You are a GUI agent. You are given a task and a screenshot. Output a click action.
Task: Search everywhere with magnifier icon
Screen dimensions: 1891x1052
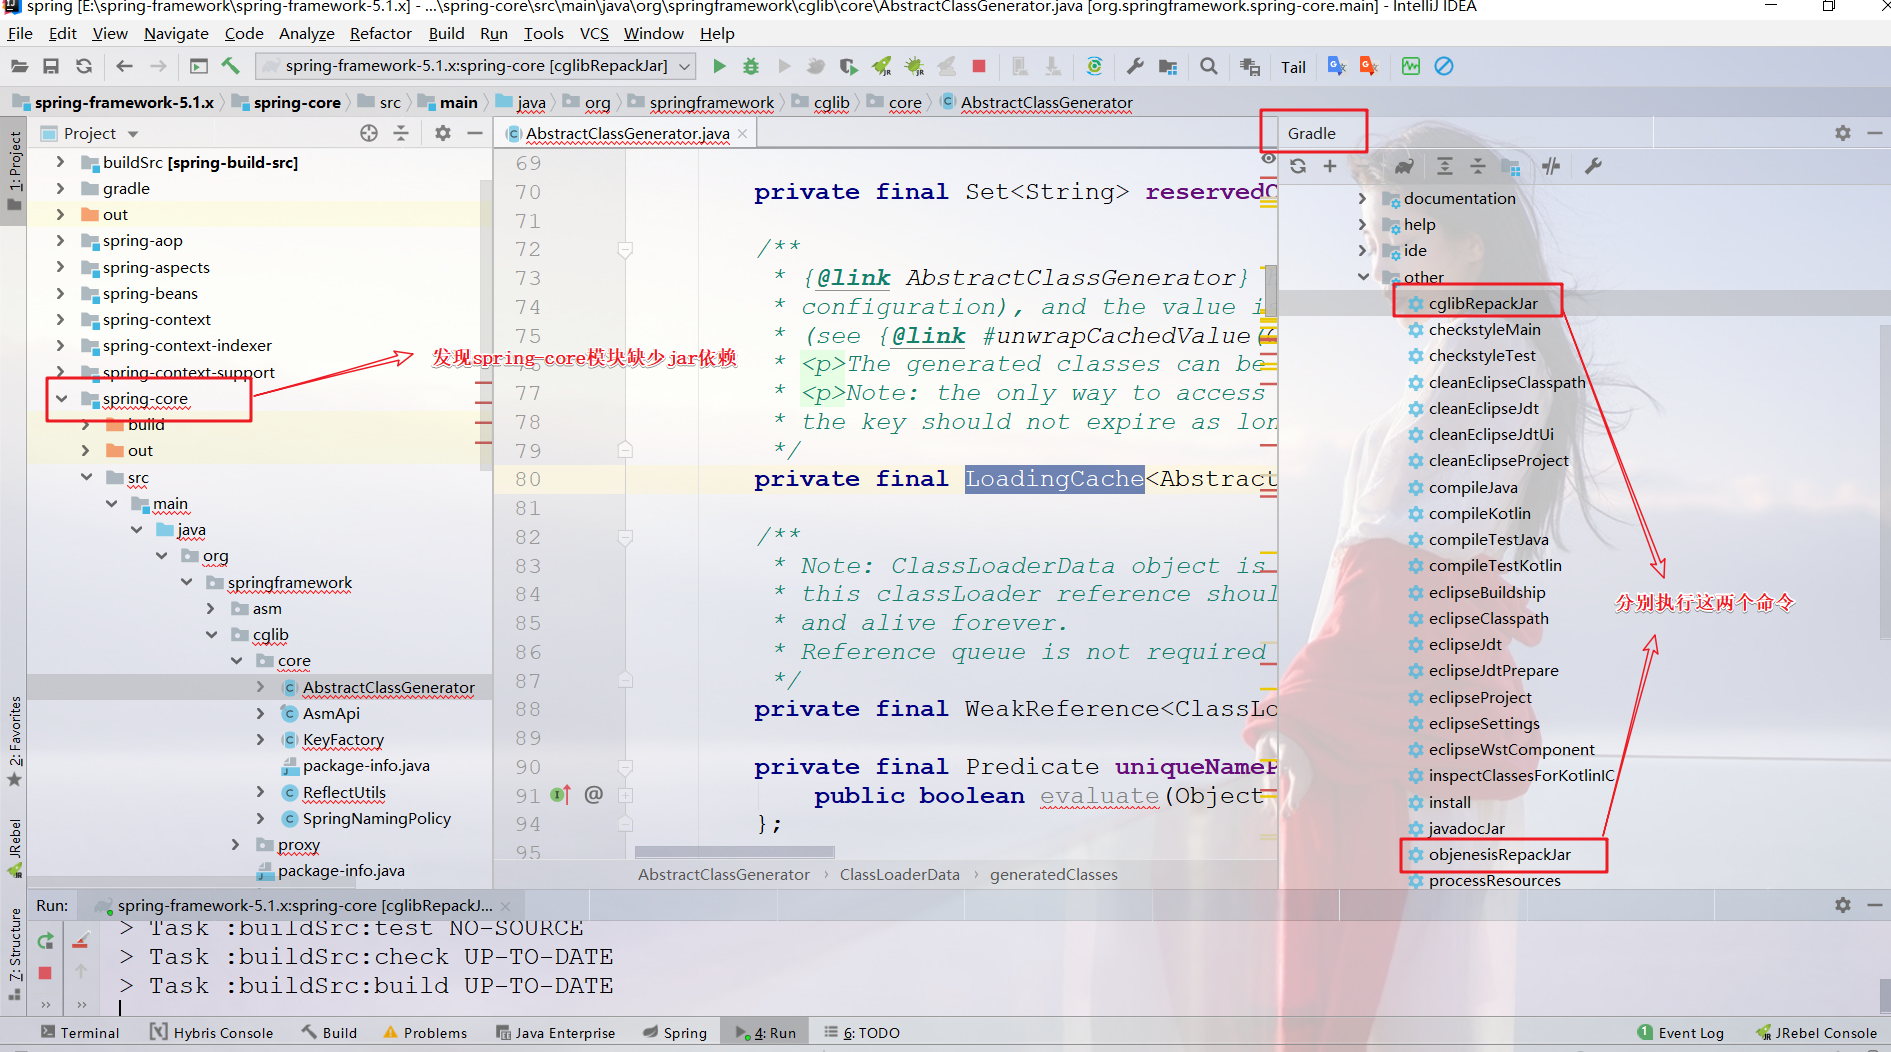(1209, 66)
